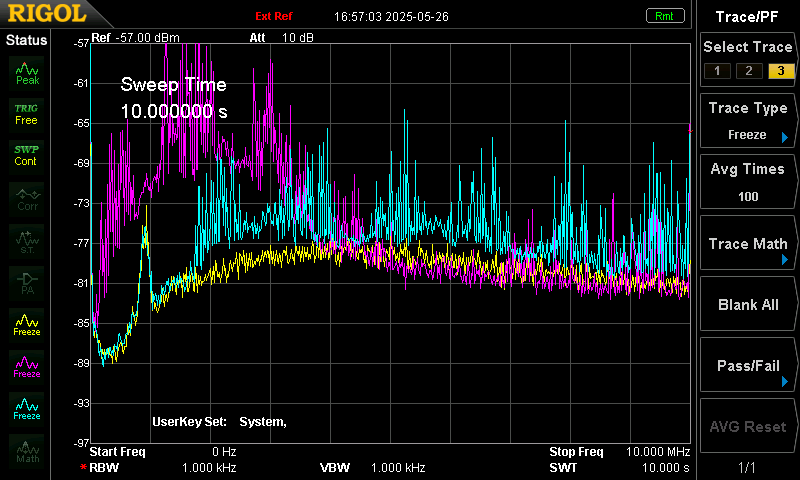800x480 pixels.
Task: Click the dimmed Math trace icon
Action: pyautogui.click(x=27, y=451)
